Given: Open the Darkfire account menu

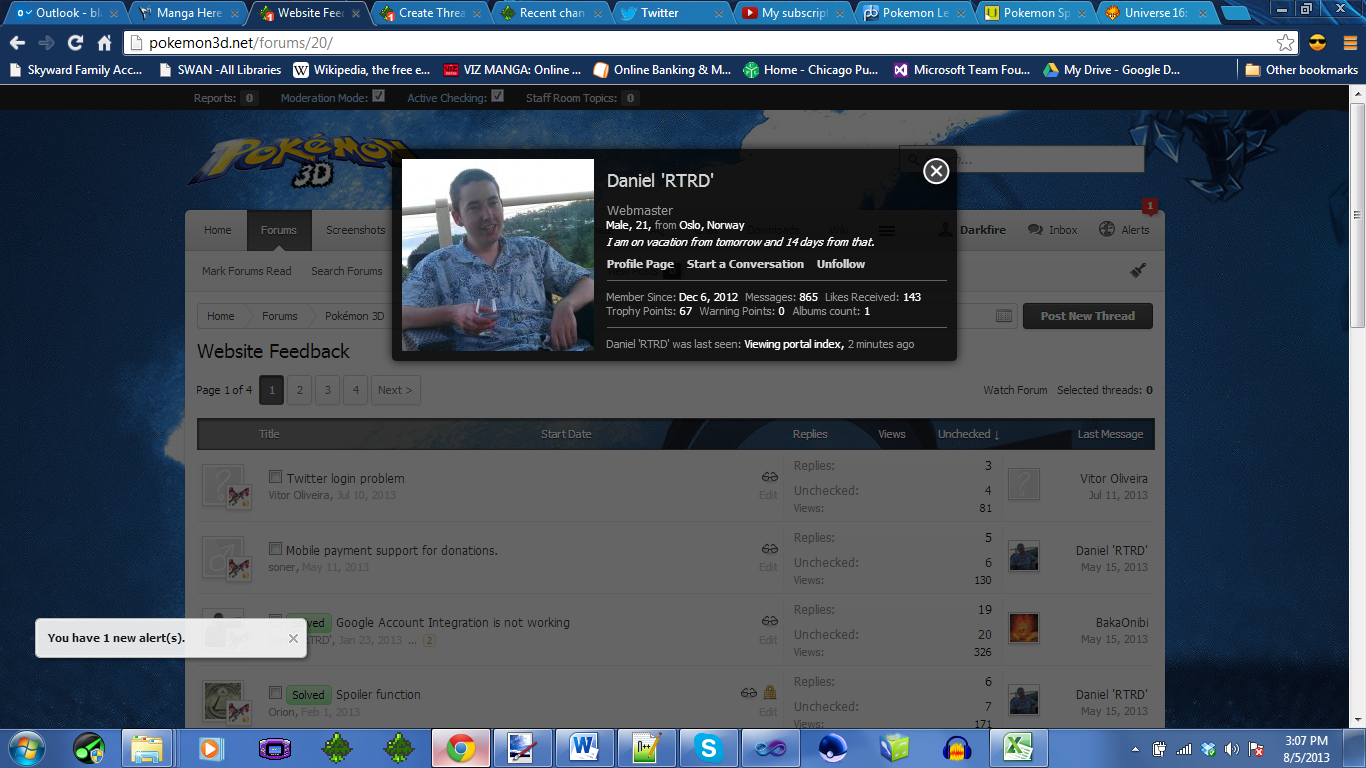Looking at the screenshot, I should pos(972,230).
